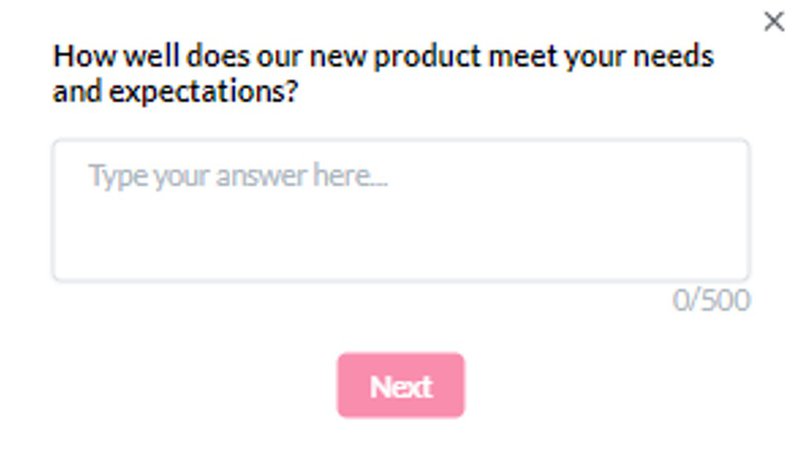Close the survey popup with X icon
This screenshot has width=800, height=454.
point(774,22)
